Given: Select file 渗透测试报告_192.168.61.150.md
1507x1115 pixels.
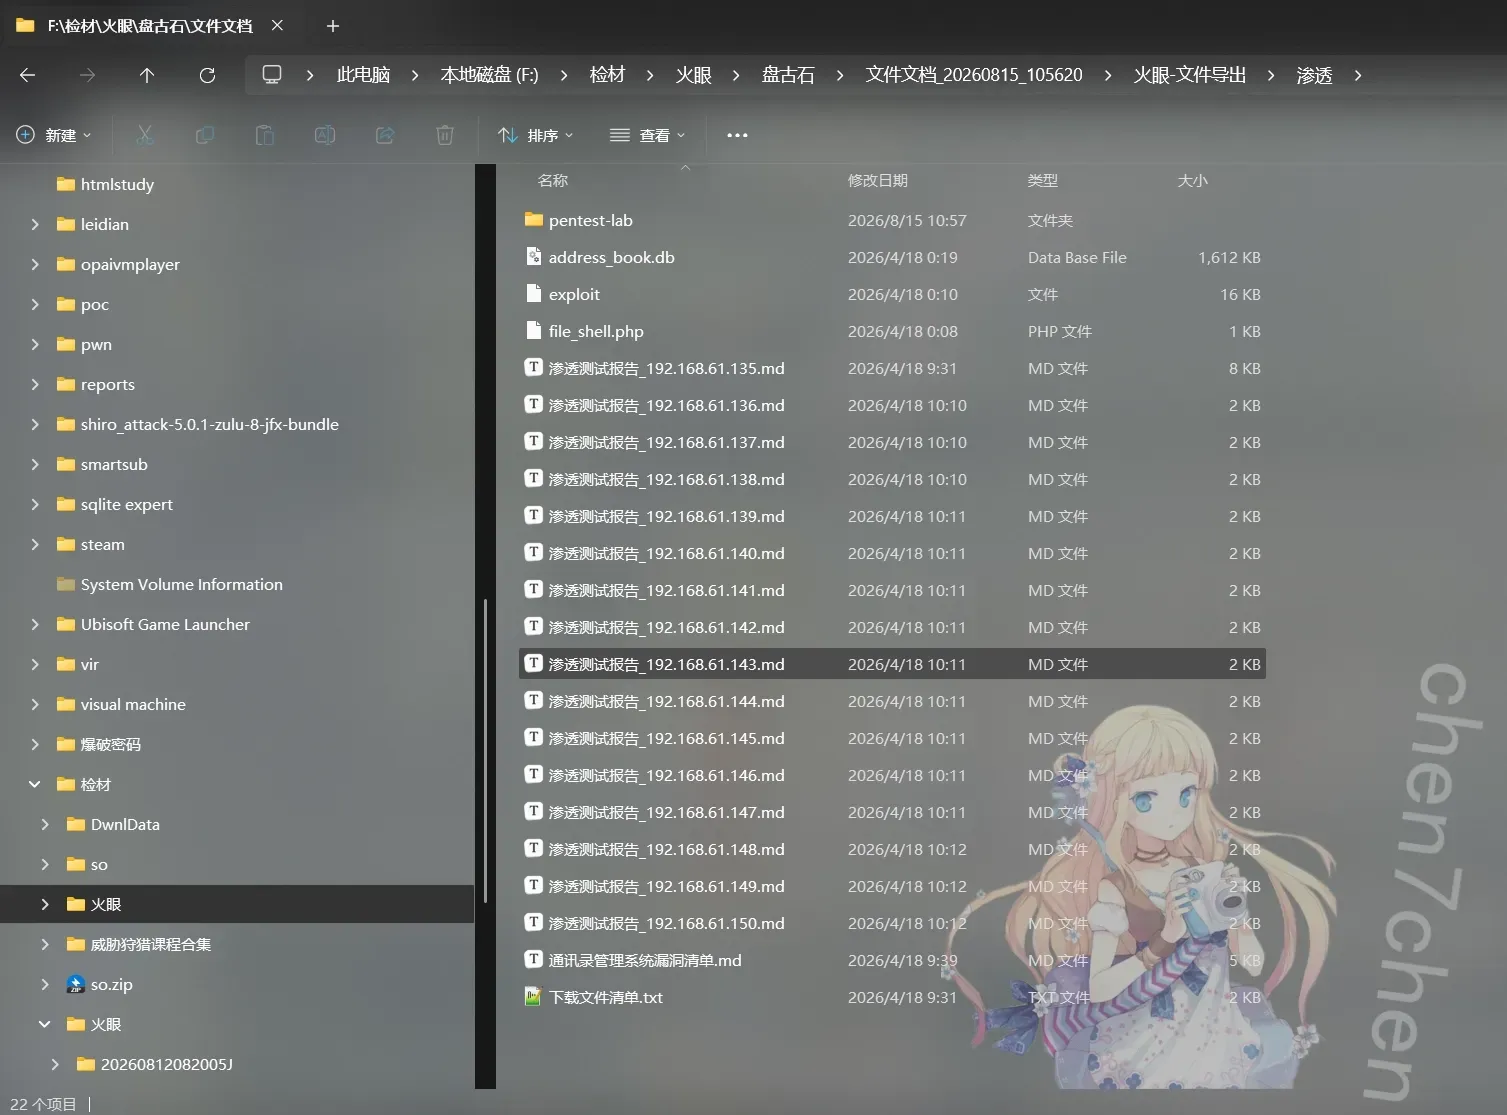Looking at the screenshot, I should pyautogui.click(x=892, y=923).
